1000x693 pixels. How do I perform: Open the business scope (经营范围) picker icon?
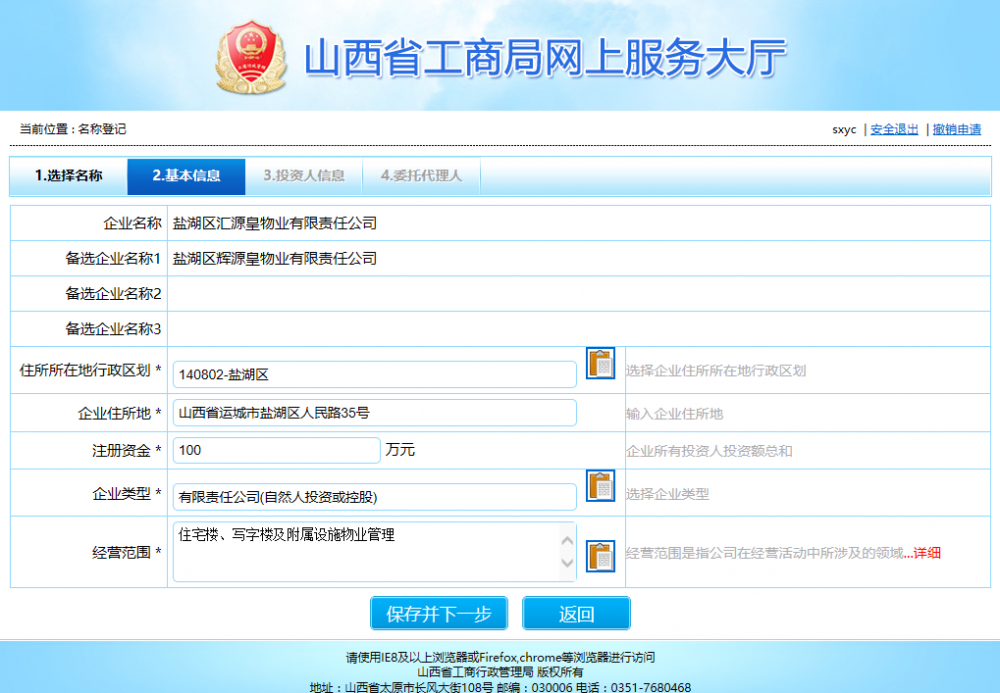tap(600, 555)
